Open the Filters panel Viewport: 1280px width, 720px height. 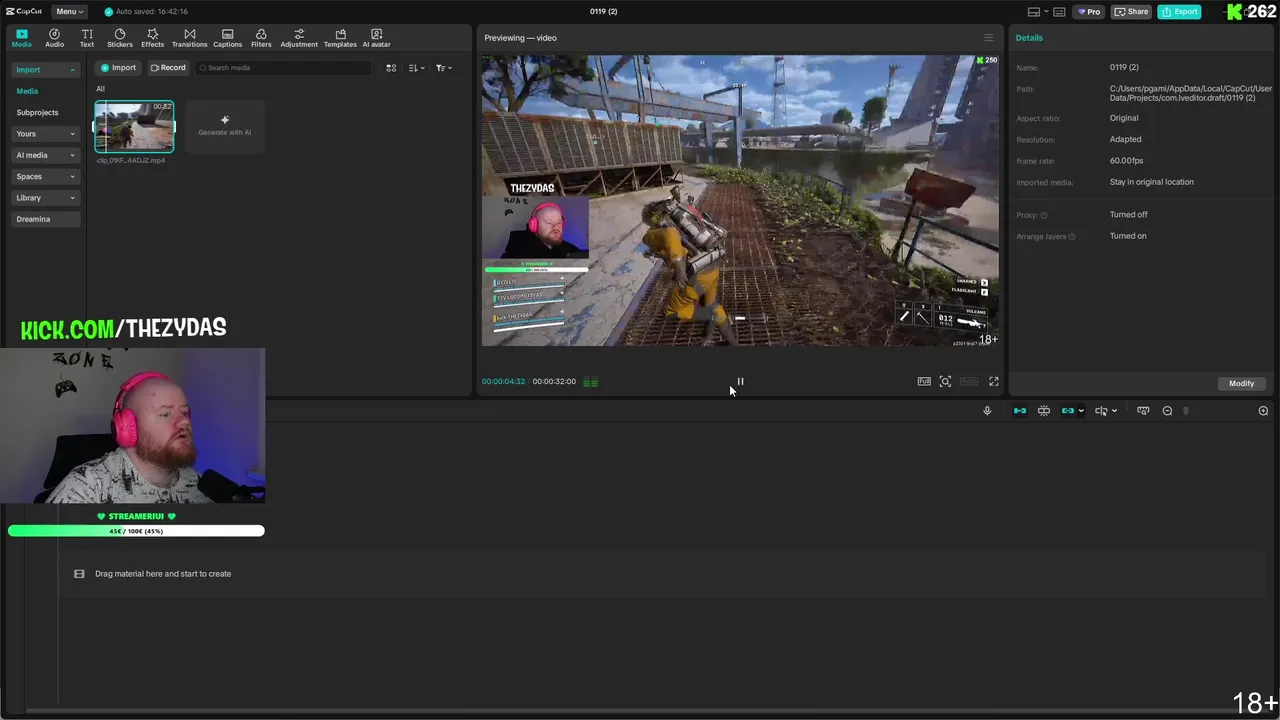point(261,38)
